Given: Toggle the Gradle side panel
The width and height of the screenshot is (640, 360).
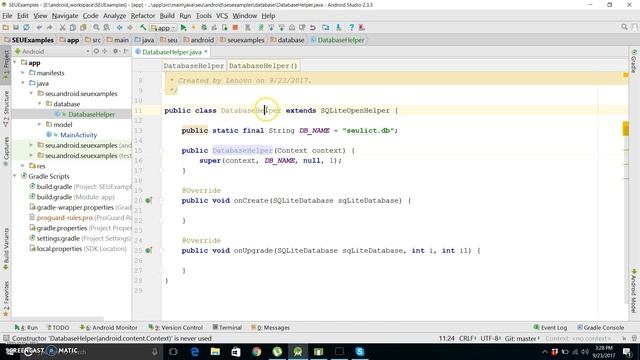Looking at the screenshot, I should click(634, 61).
